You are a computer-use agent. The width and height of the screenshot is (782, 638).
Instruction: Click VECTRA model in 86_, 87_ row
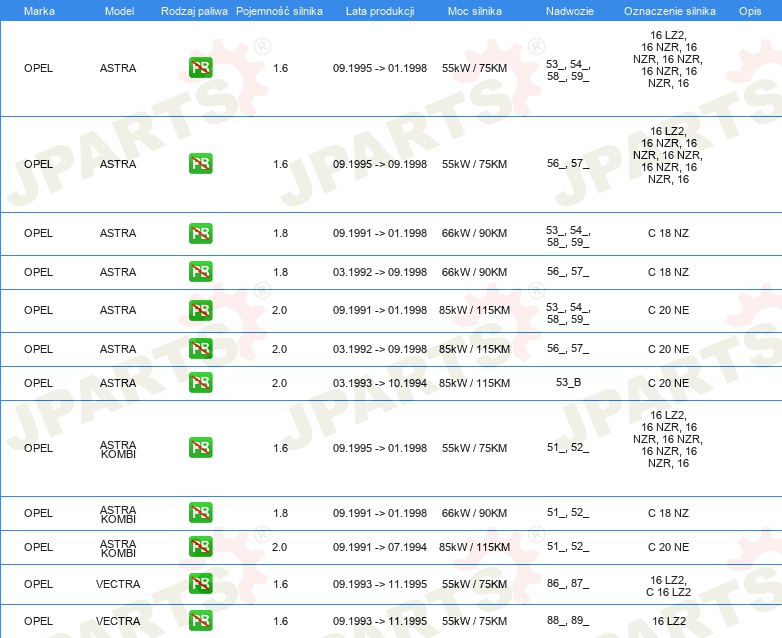[118, 584]
